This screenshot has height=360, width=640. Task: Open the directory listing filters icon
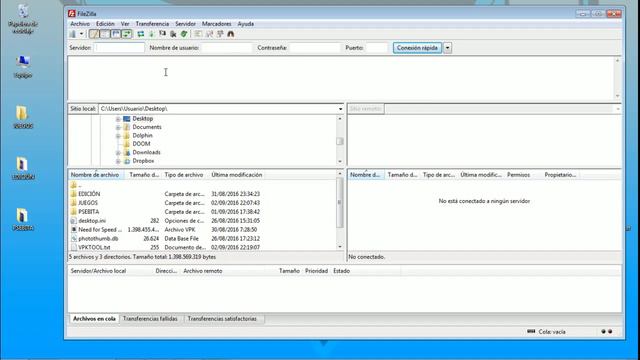(198, 34)
